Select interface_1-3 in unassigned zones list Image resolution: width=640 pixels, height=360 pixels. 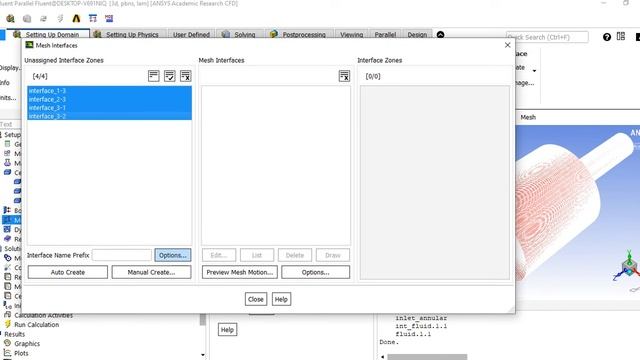109,91
